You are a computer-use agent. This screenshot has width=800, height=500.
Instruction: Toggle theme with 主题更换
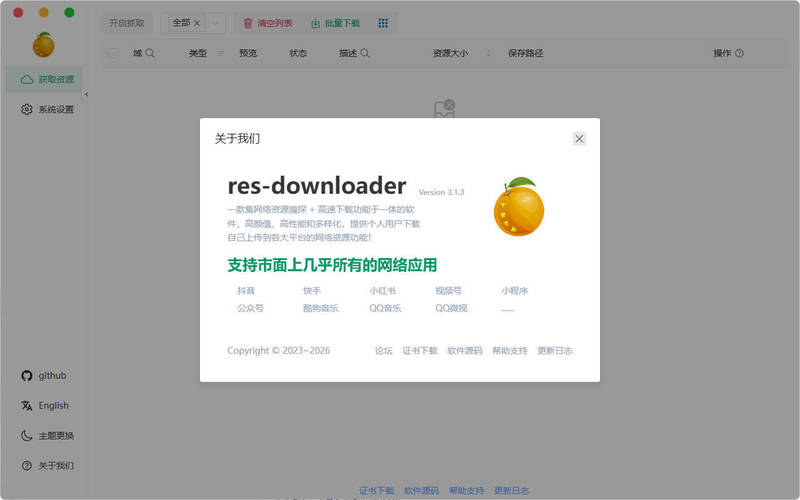pyautogui.click(x=48, y=435)
